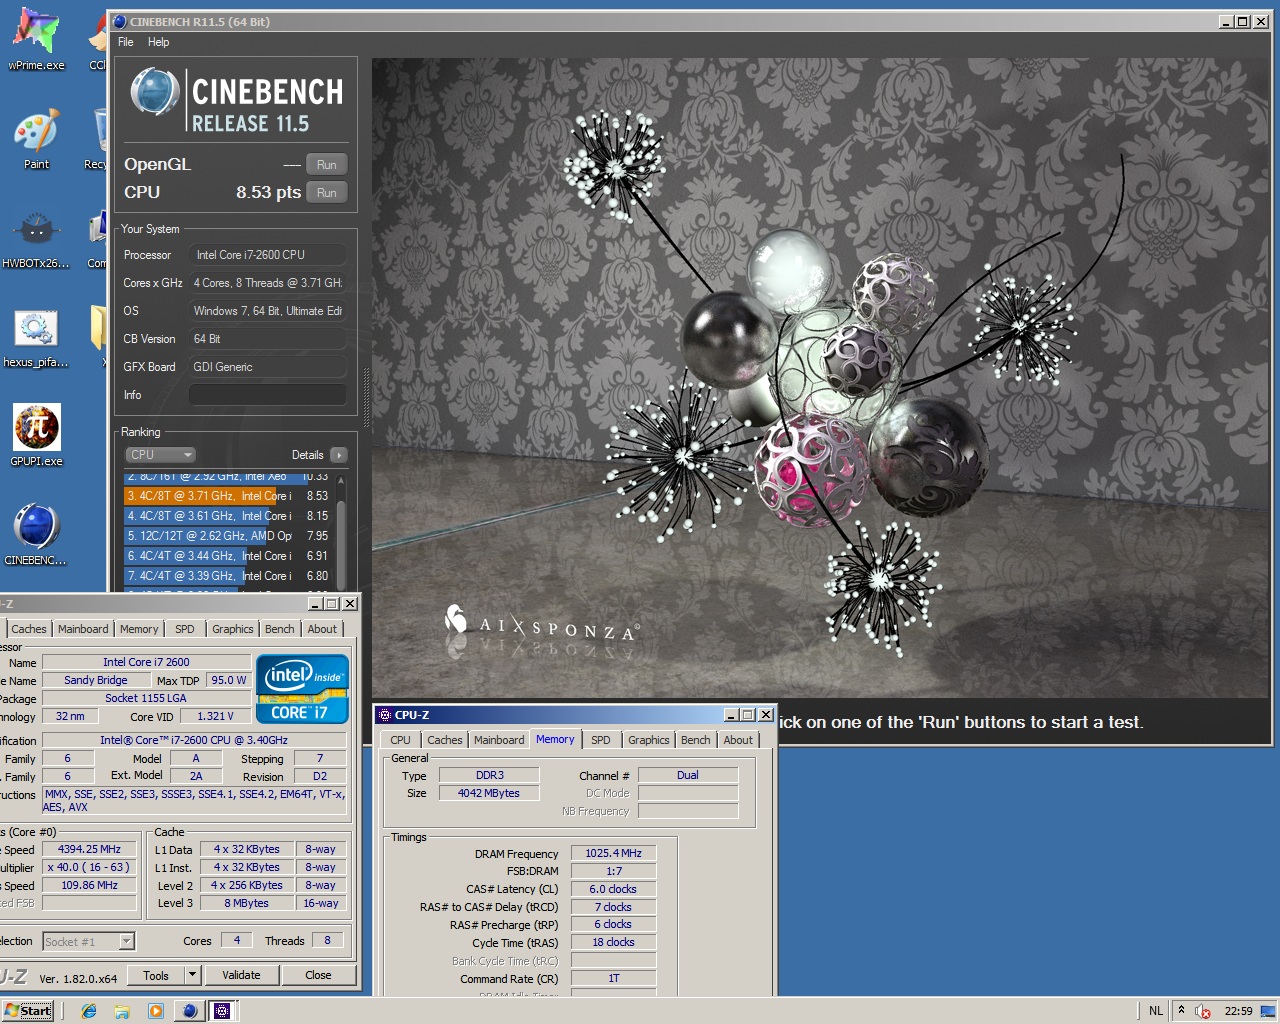Viewport: 1280px width, 1024px height.
Task: Open the Memory tab in the CPU-Z processor window
Action: tap(139, 629)
